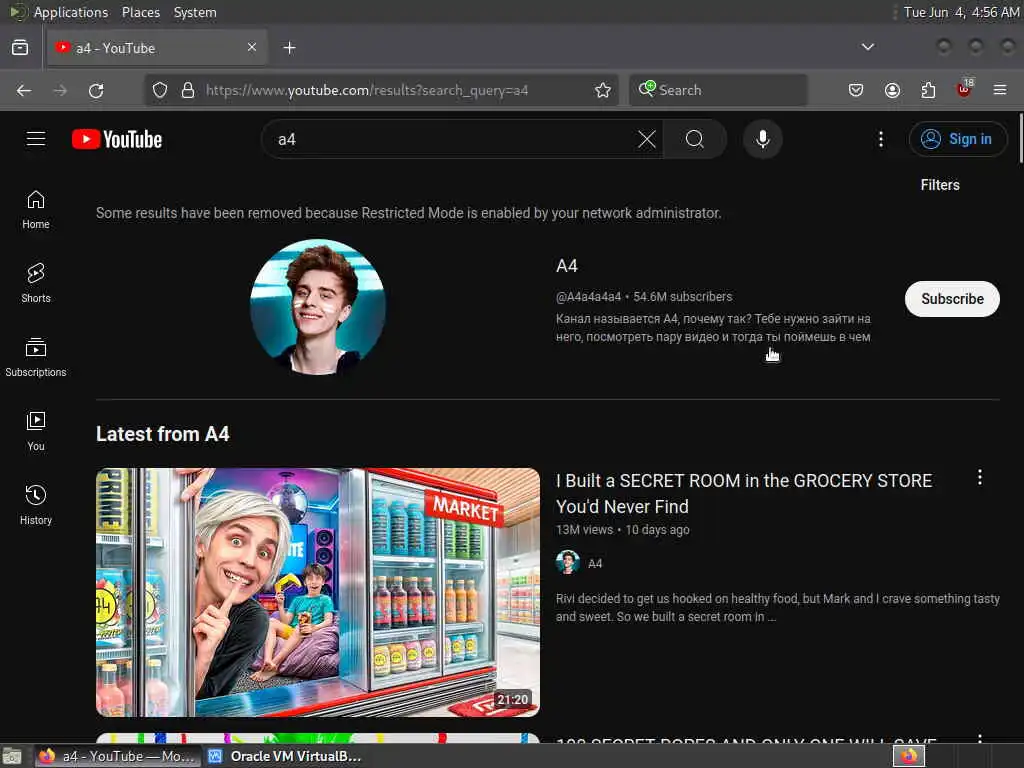This screenshot has height=768, width=1024.
Task: Switch to Oracle VM VirtualBox taskbar window
Action: tap(285, 756)
